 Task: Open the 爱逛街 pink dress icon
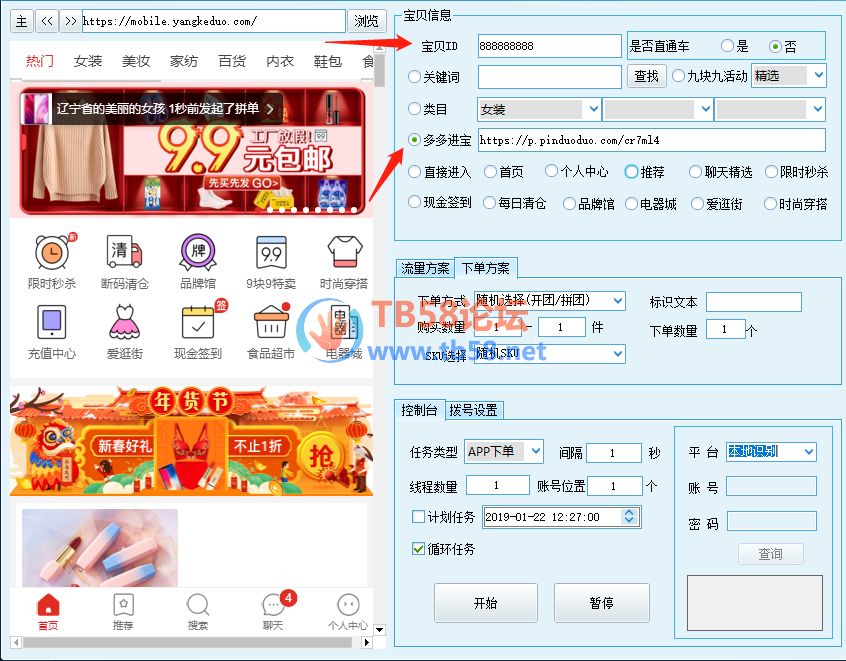coord(125,322)
